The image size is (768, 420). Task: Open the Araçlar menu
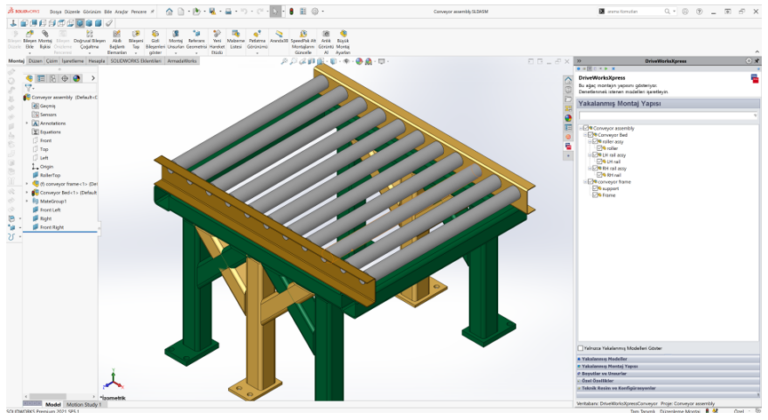pyautogui.click(x=121, y=11)
